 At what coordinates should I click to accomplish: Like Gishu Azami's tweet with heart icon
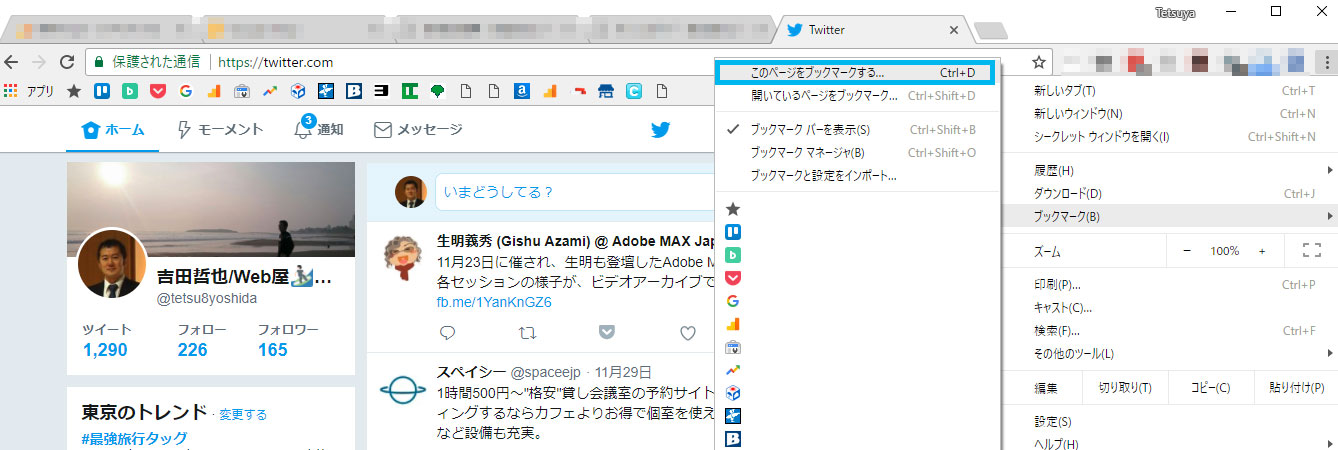point(687,332)
